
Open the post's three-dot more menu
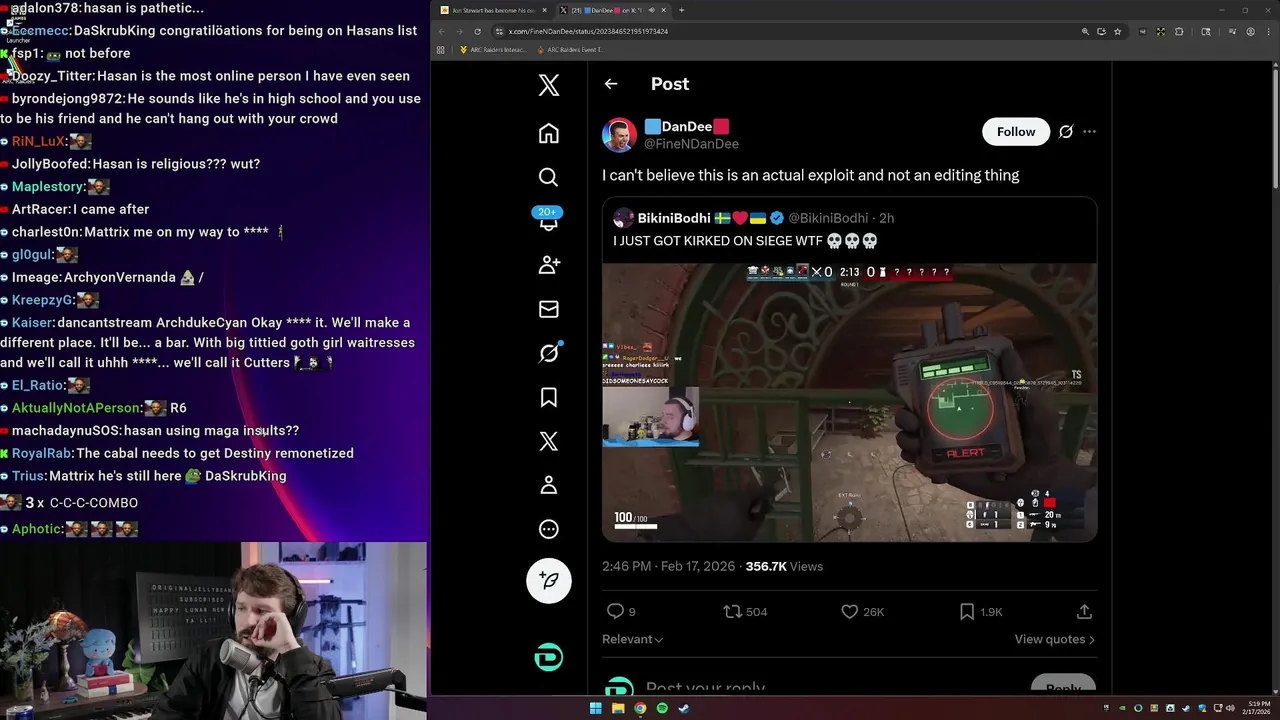pyautogui.click(x=1089, y=132)
